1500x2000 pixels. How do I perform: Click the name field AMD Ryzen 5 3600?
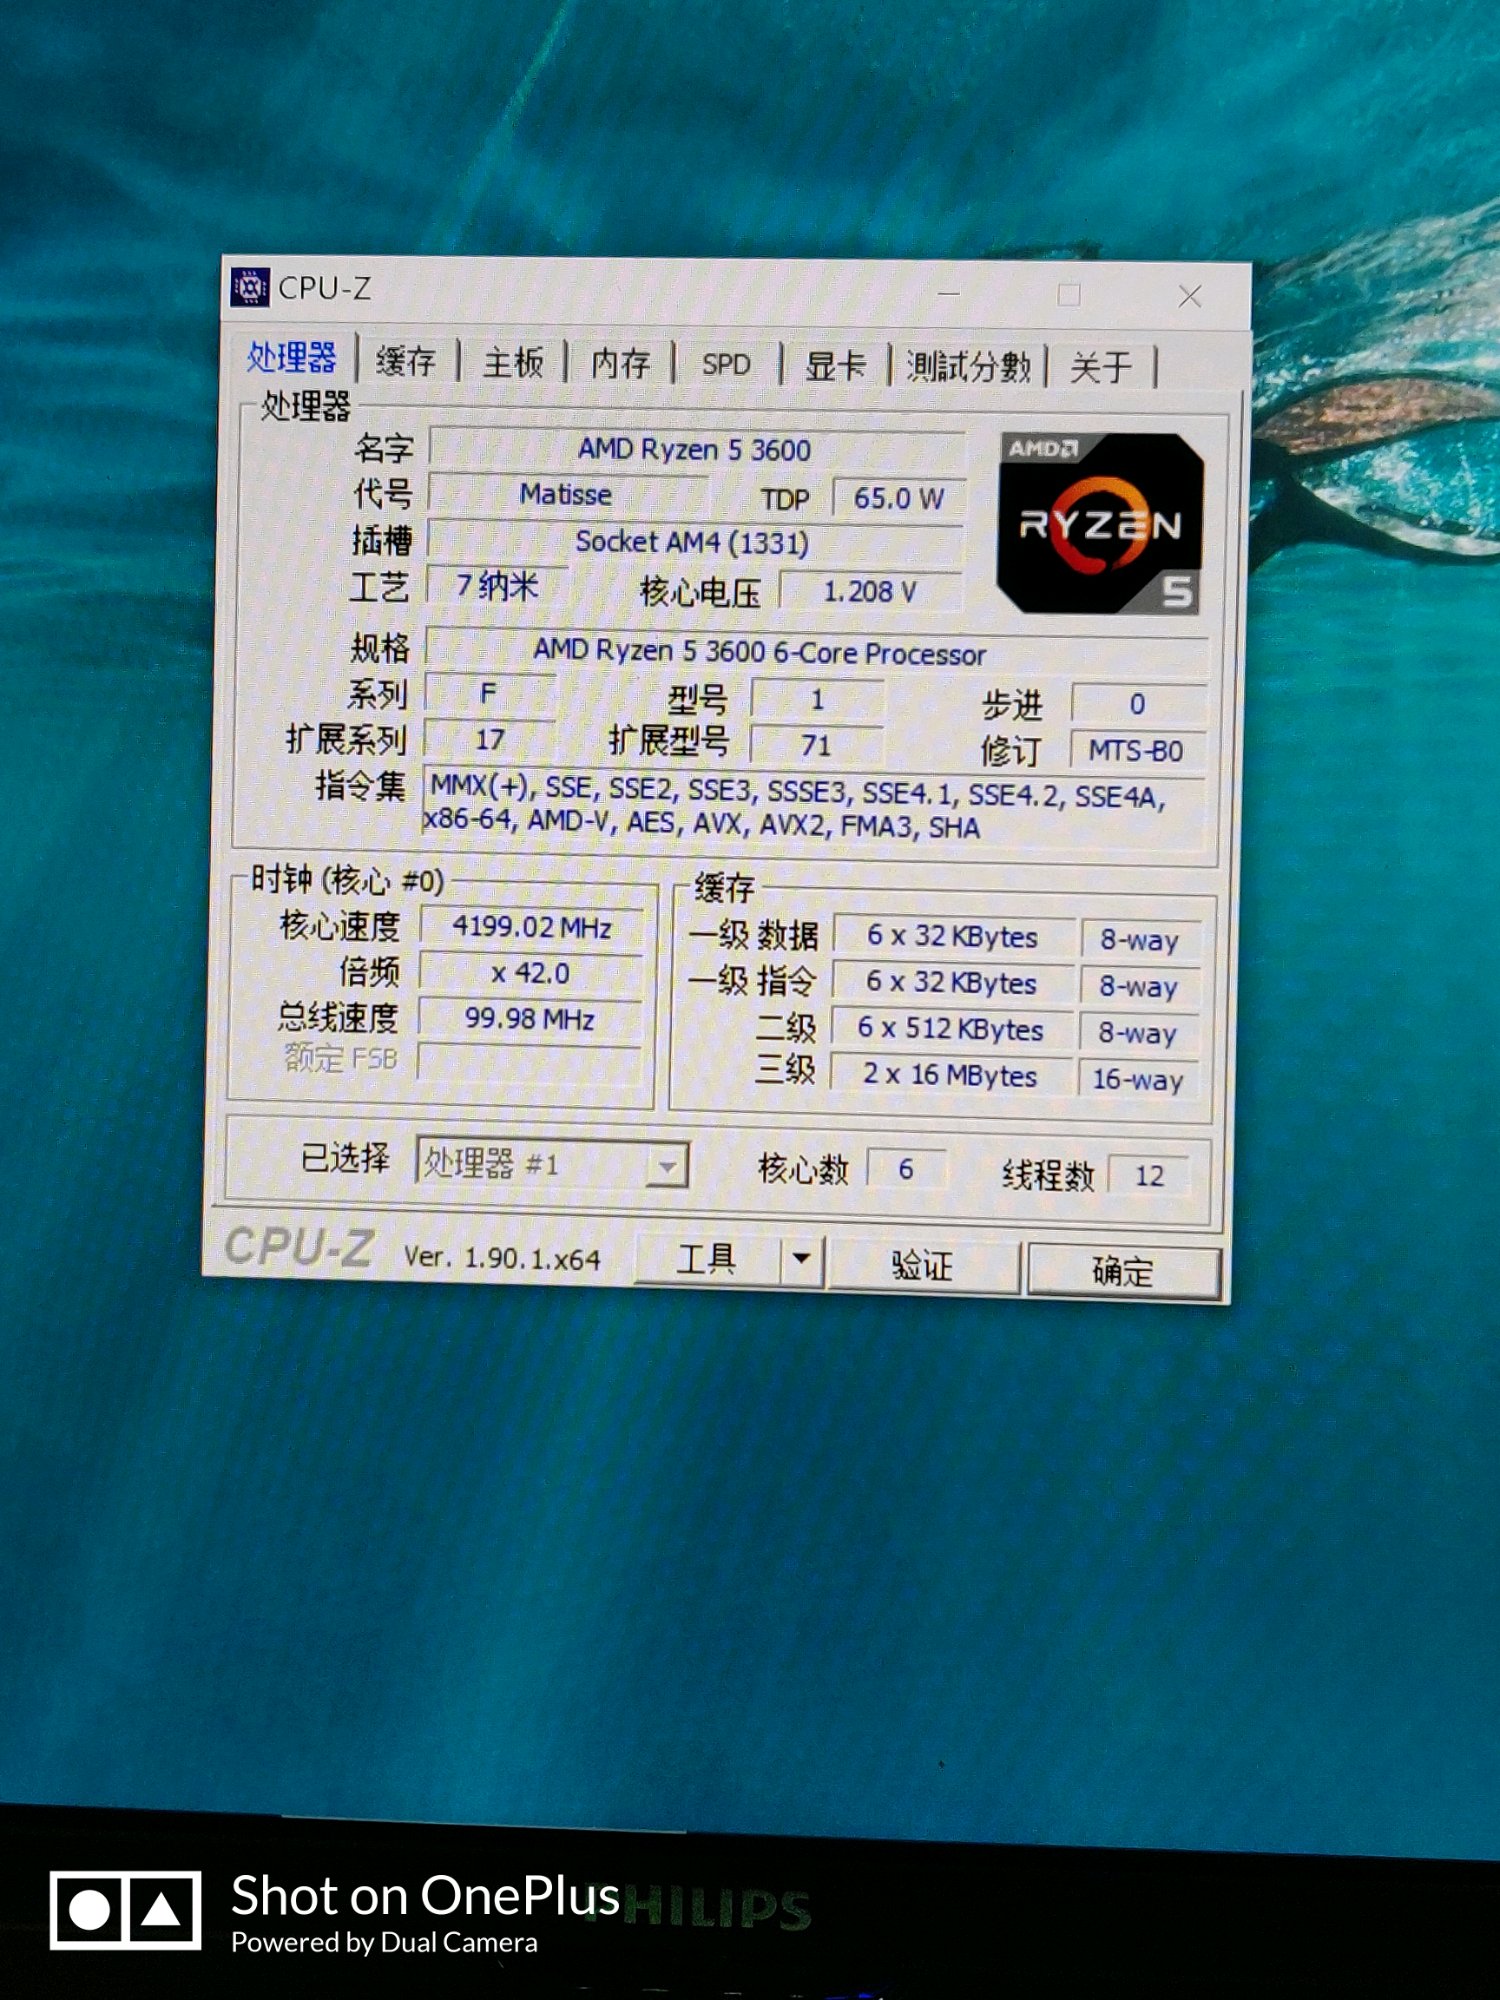tap(696, 449)
